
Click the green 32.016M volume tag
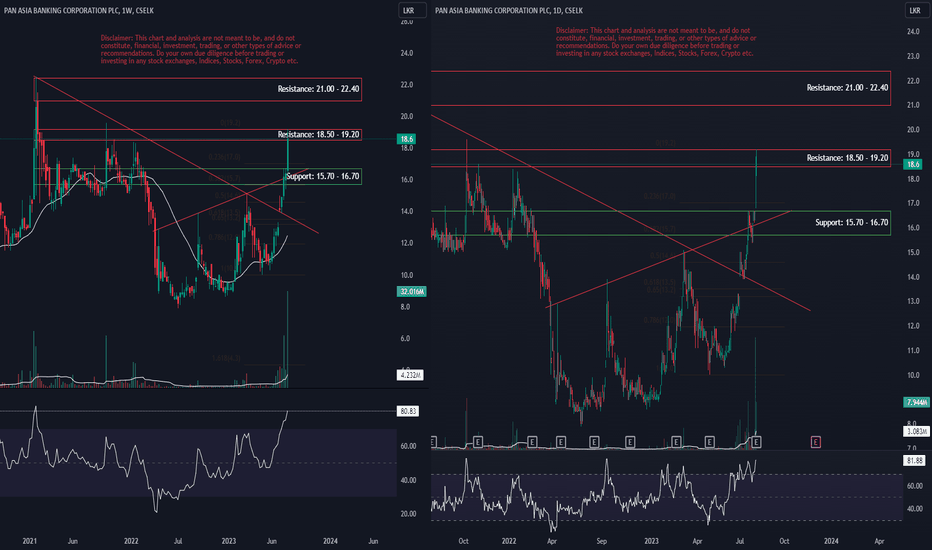pyautogui.click(x=411, y=291)
